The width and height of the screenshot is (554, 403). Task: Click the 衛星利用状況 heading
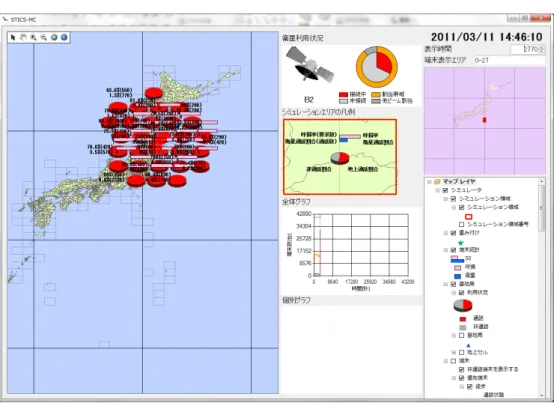point(302,38)
